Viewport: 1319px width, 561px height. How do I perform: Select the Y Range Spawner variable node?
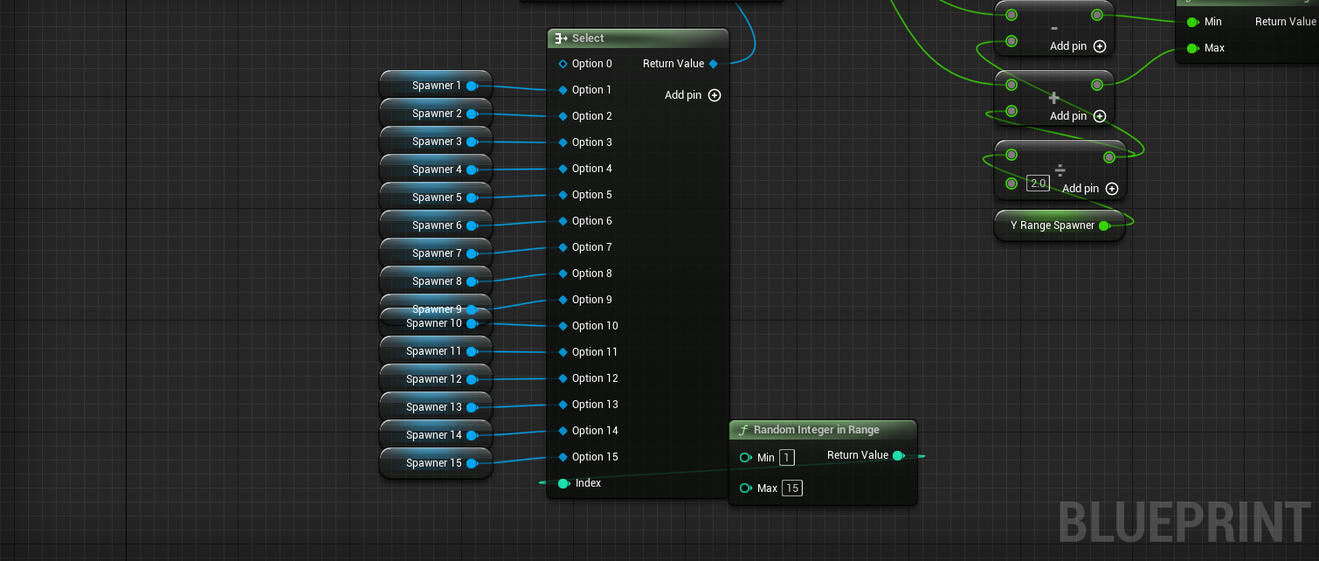click(1050, 226)
